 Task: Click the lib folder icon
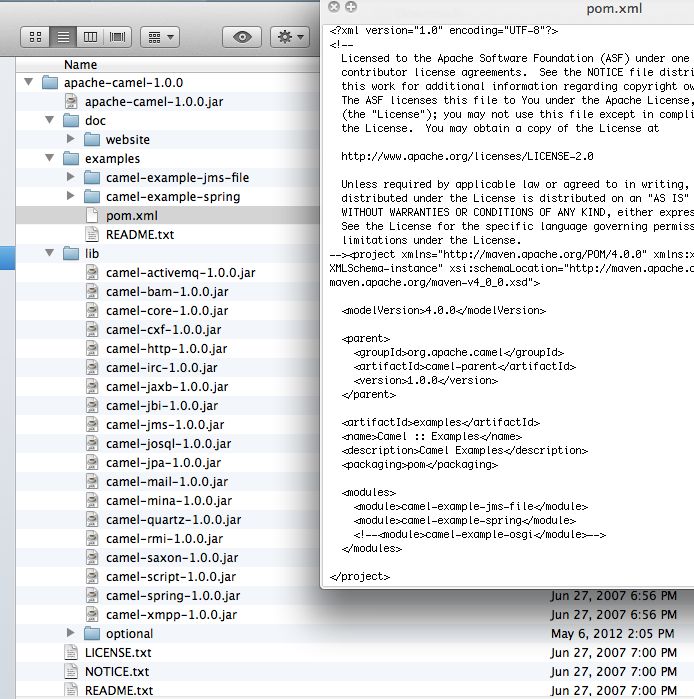click(x=71, y=253)
